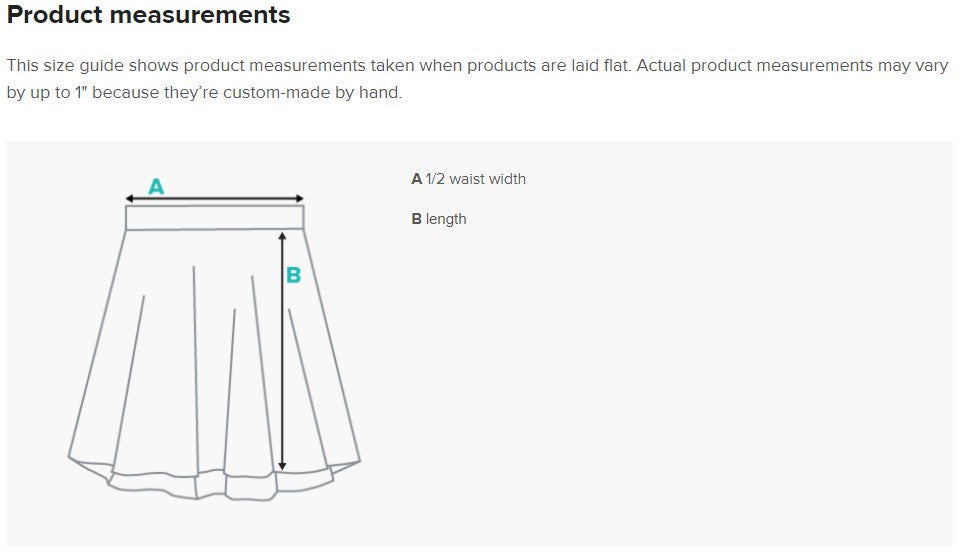Image resolution: width=962 pixels, height=560 pixels.
Task: Click the leftmost pleat line on the skirt
Action: (130, 380)
